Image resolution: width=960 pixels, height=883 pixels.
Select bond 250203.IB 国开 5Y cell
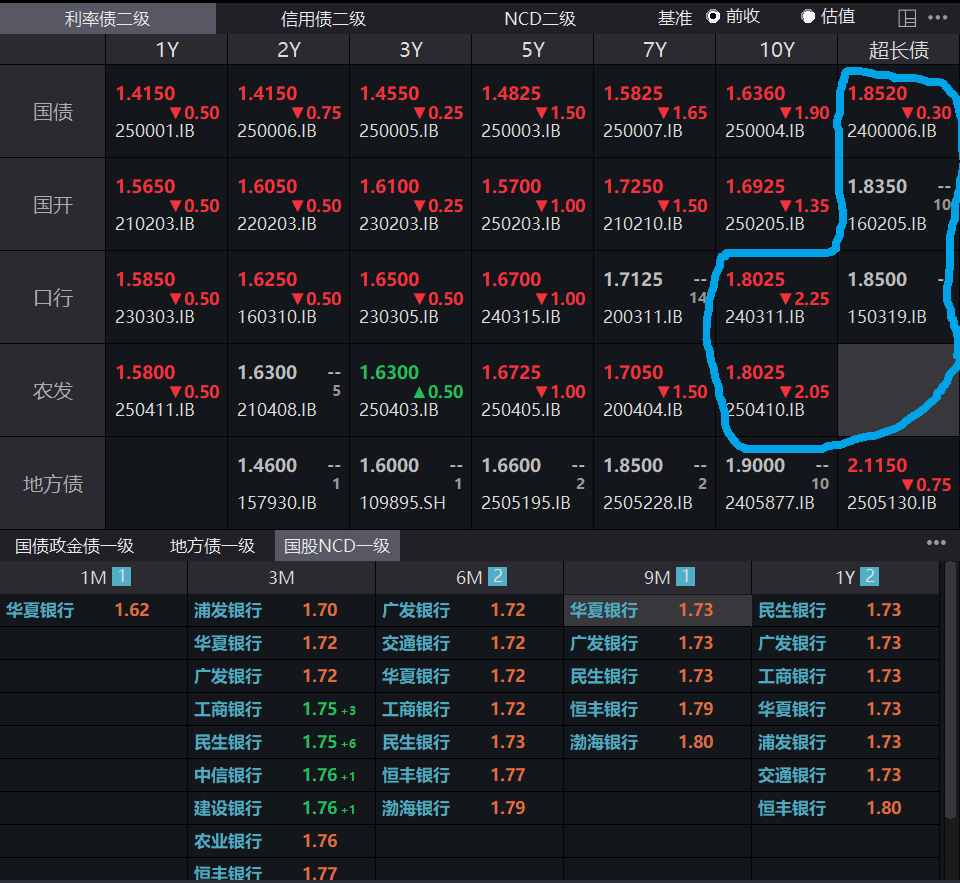[533, 205]
